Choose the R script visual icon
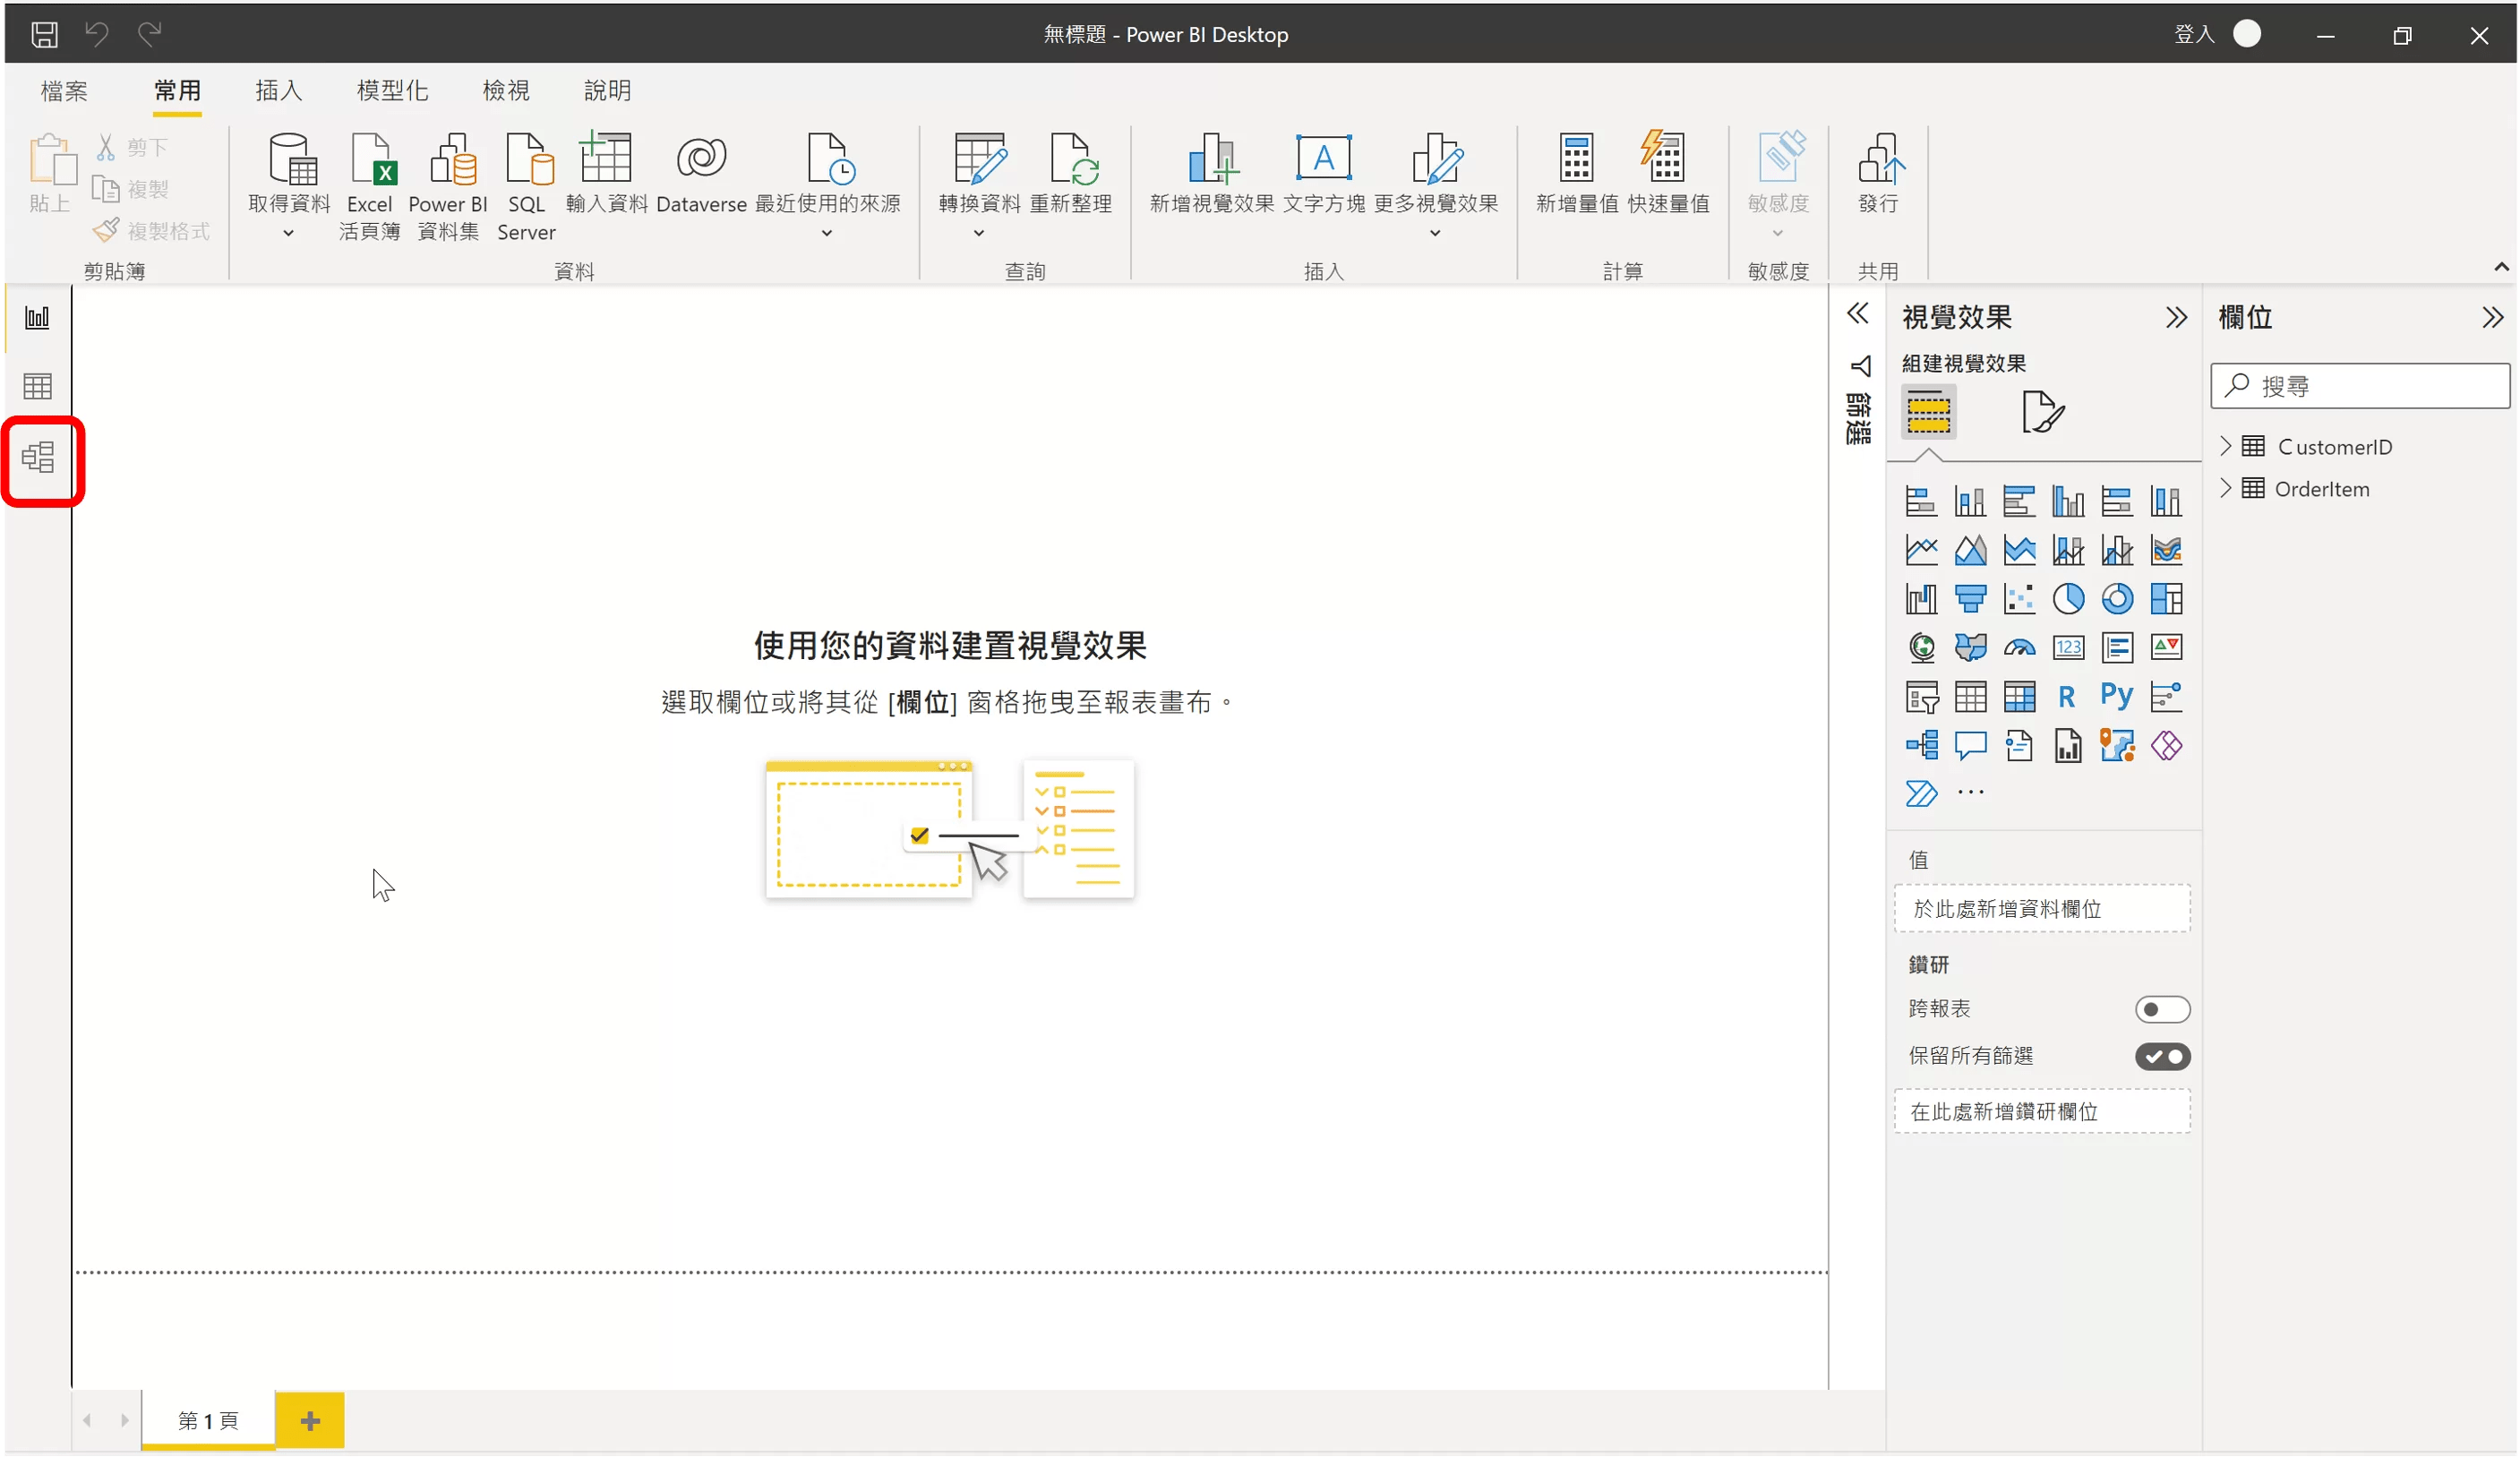 click(2067, 696)
